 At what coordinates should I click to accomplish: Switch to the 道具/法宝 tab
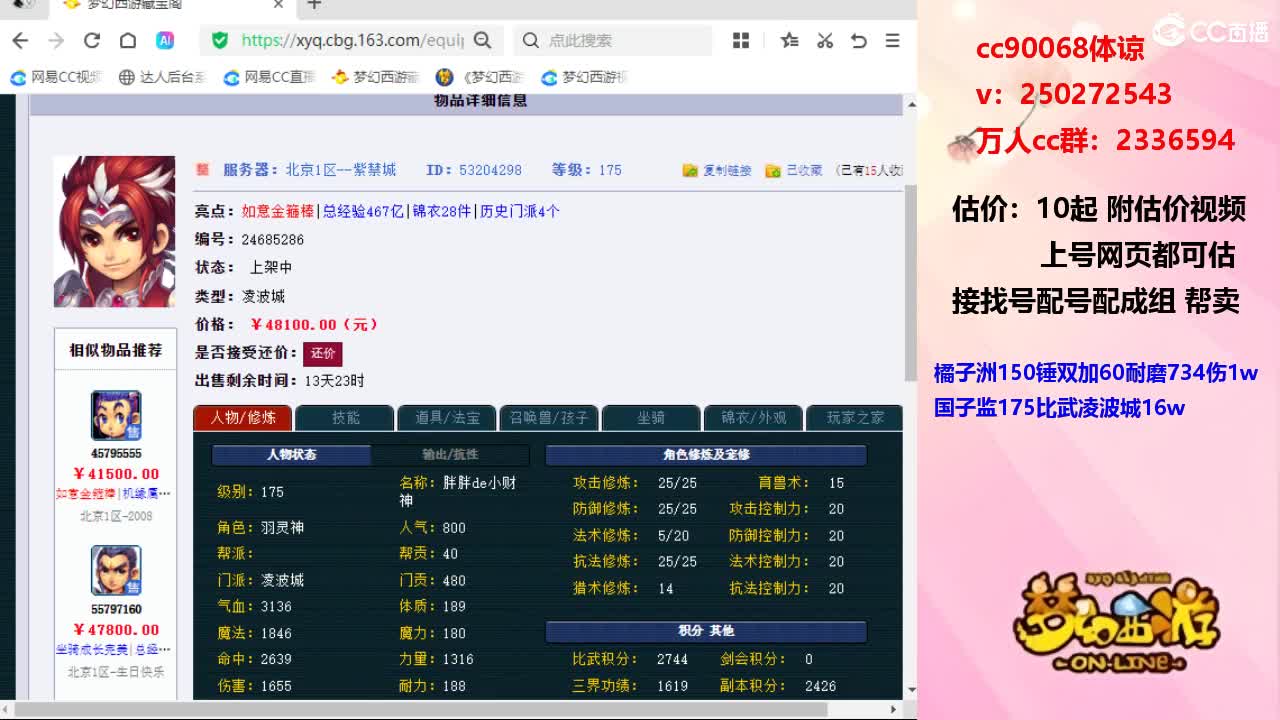pos(447,418)
